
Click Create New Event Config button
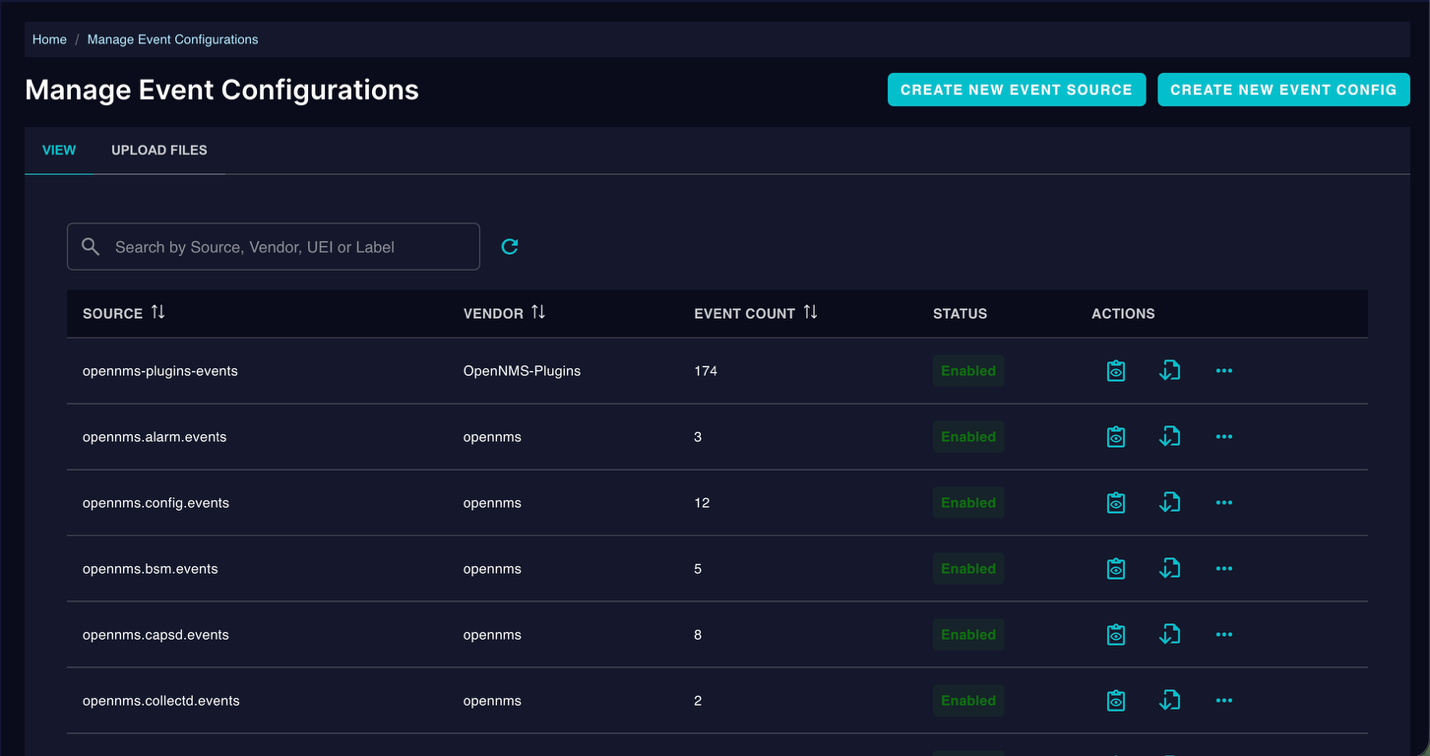tap(1284, 89)
